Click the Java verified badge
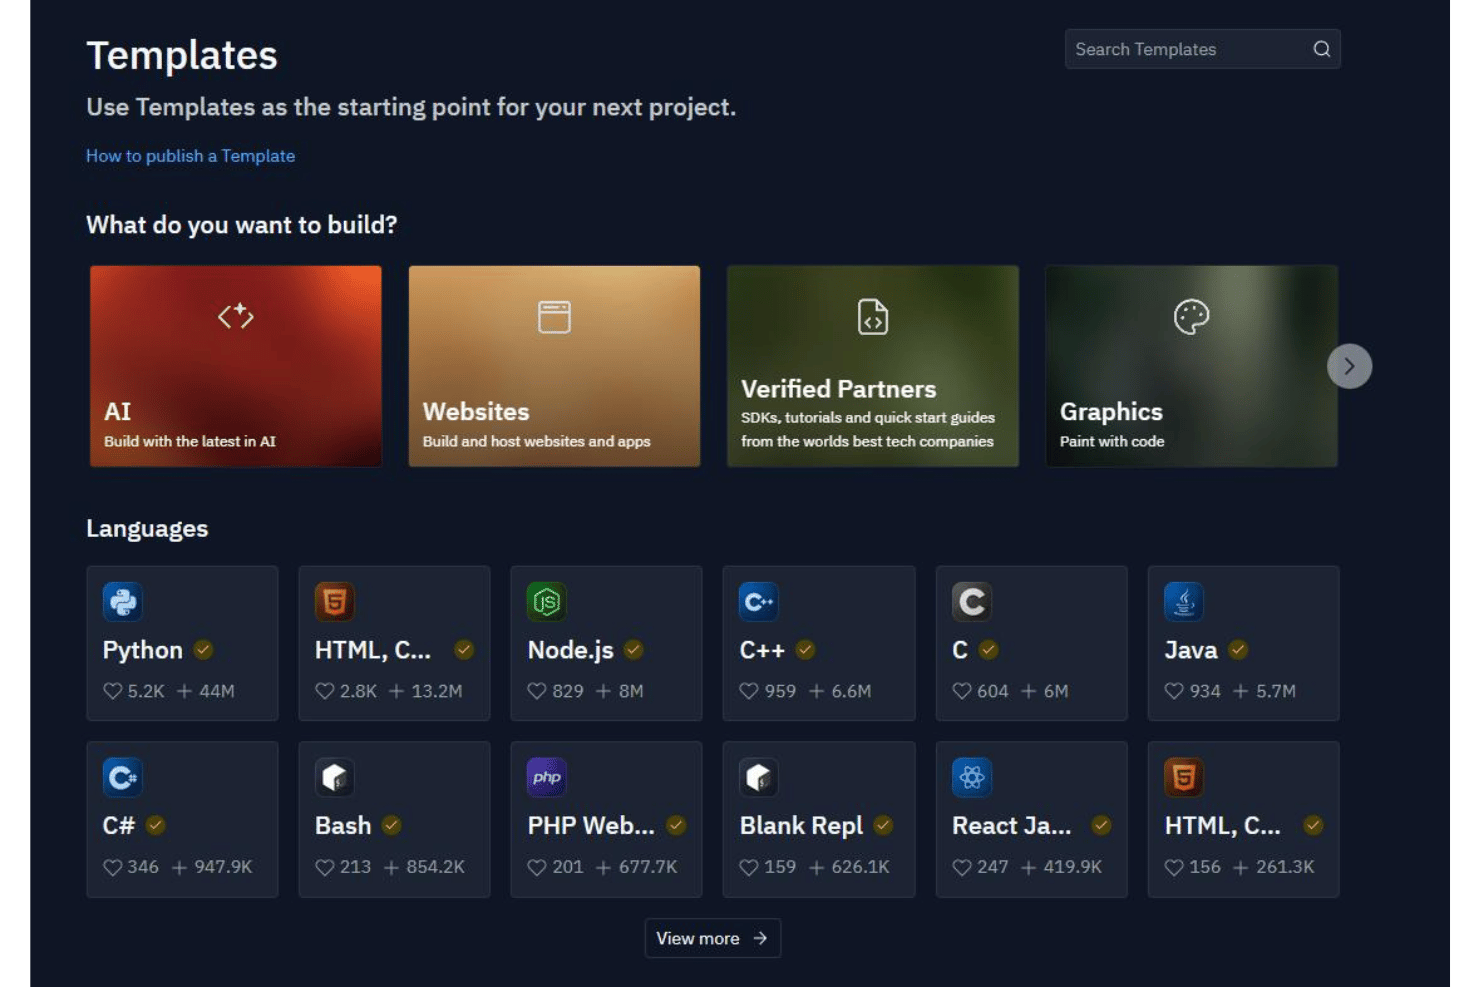The image size is (1480, 987). [x=1238, y=650]
